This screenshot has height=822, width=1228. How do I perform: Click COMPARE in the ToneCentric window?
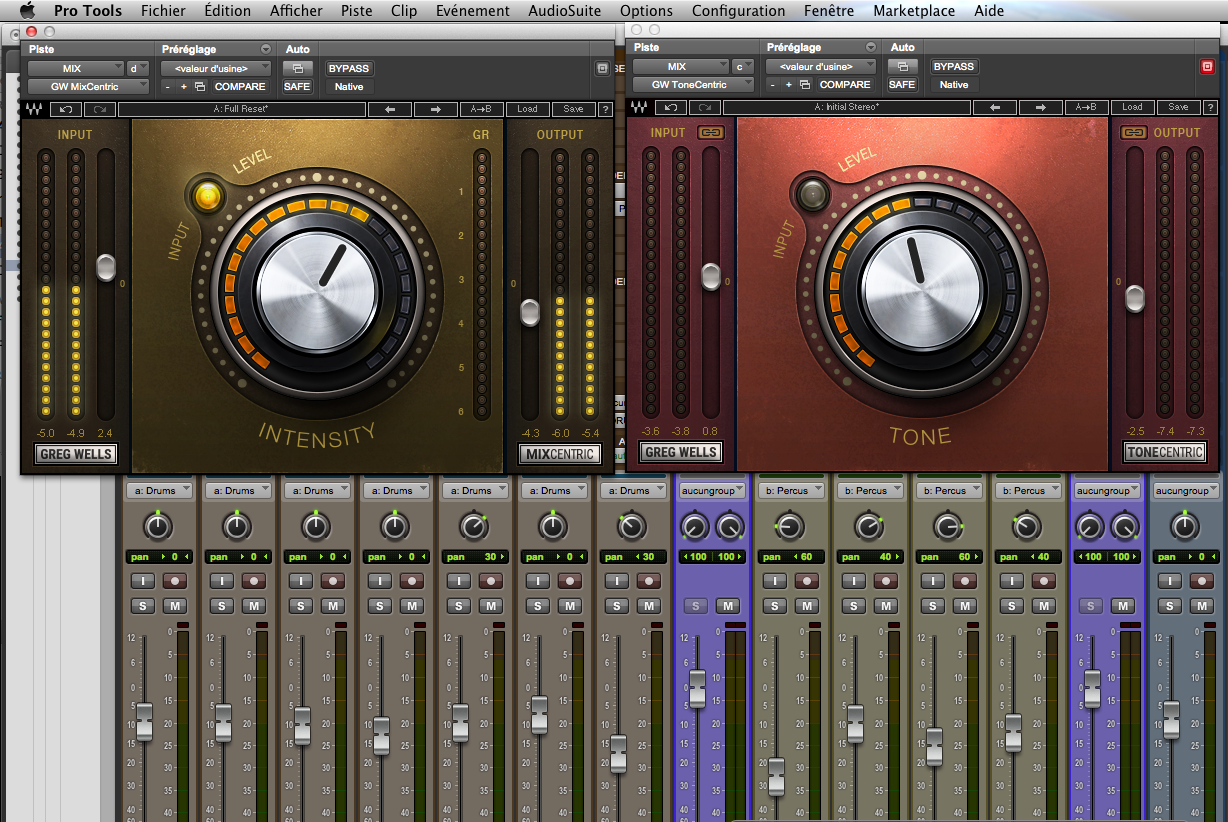click(x=845, y=85)
